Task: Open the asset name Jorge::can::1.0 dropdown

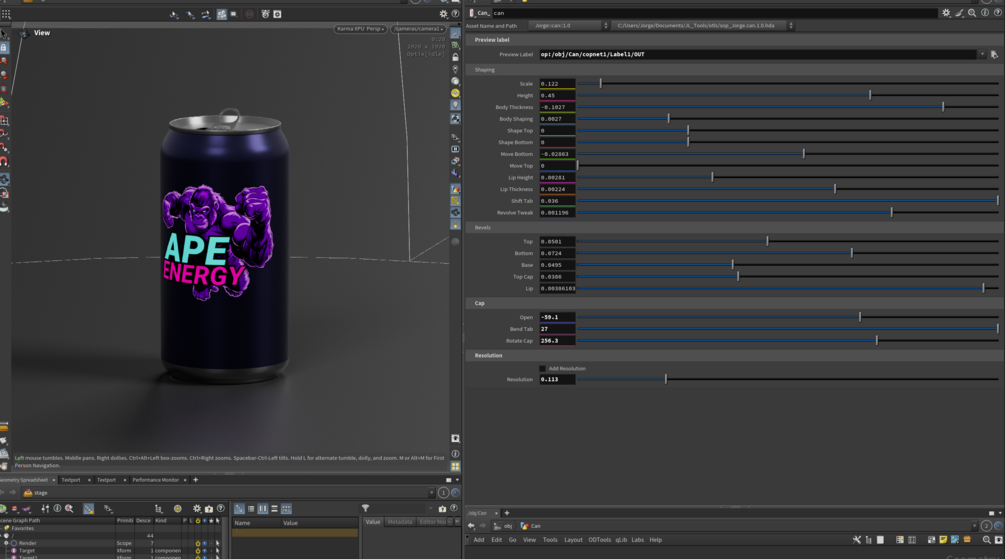Action: (x=569, y=26)
